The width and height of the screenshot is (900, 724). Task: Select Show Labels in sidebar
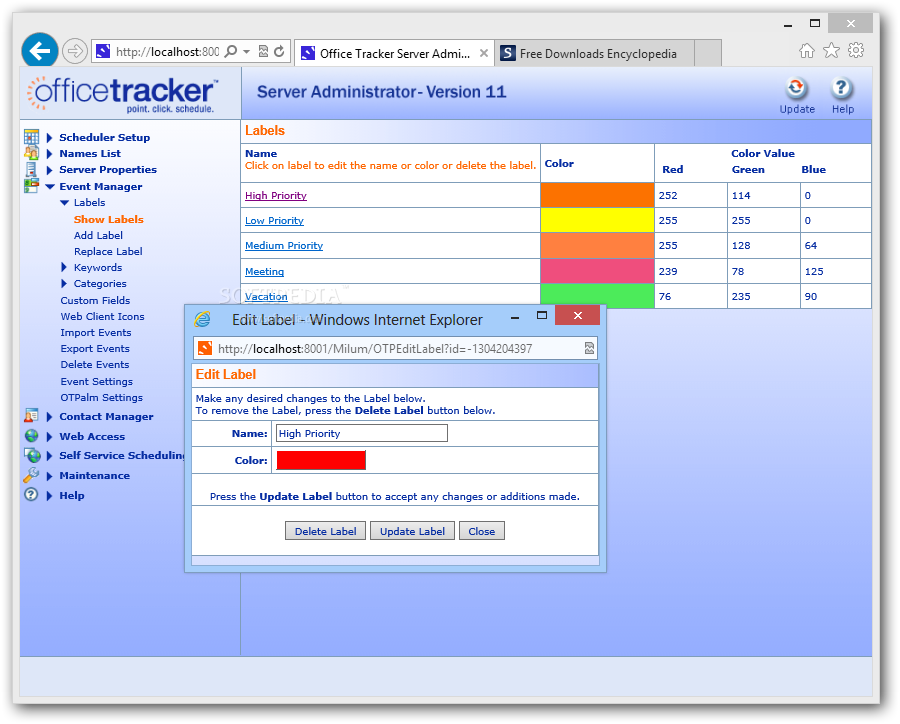pos(108,219)
